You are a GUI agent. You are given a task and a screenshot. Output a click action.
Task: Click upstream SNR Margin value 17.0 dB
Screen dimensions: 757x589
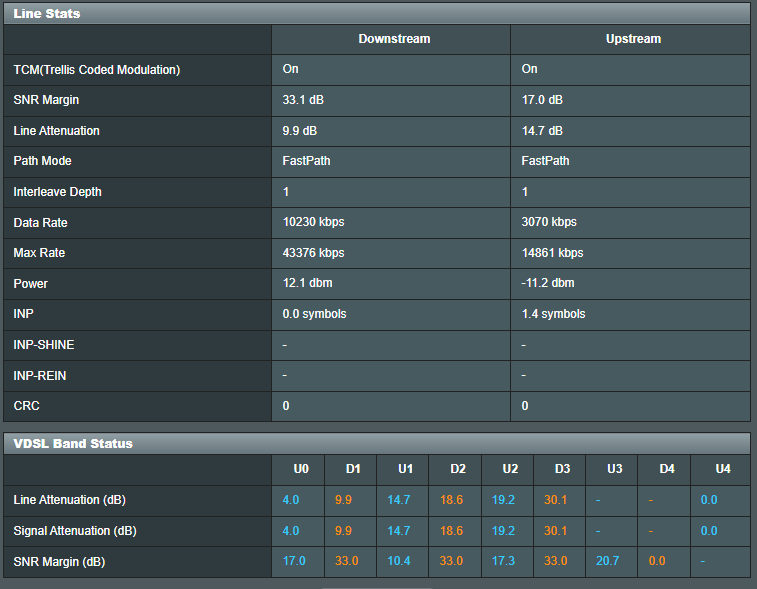point(542,100)
